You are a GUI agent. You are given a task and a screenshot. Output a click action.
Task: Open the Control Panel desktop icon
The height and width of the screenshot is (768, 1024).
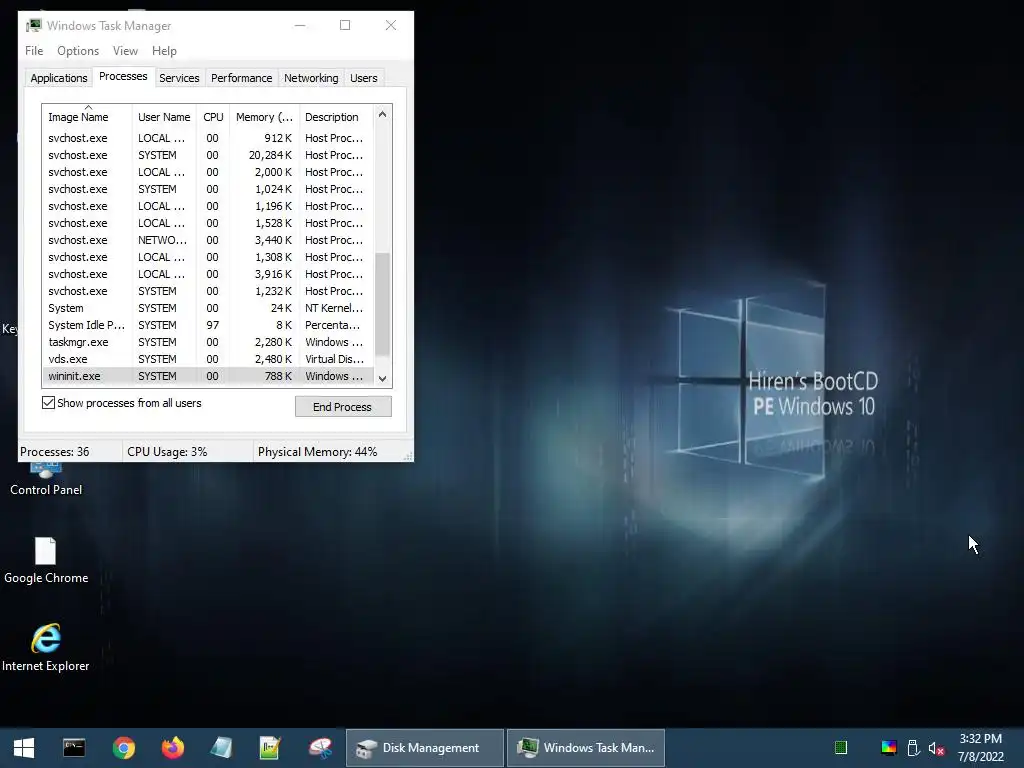point(46,479)
